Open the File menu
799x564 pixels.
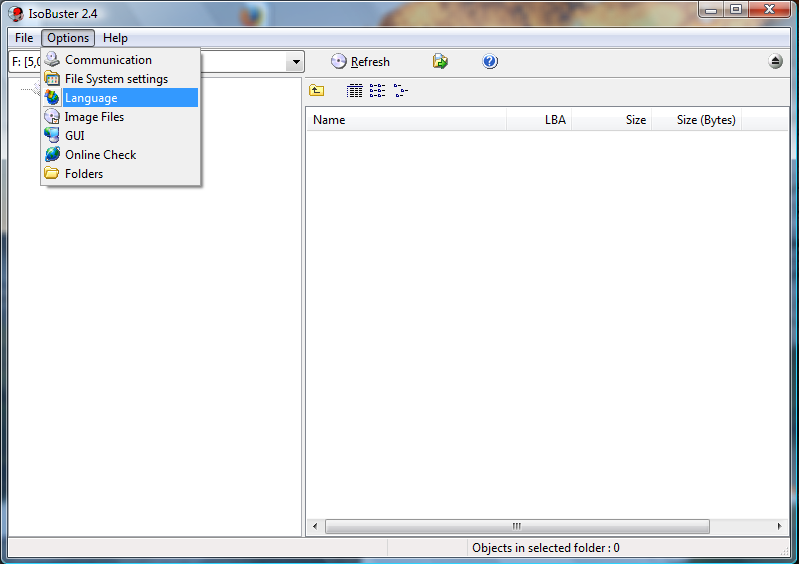(x=24, y=38)
